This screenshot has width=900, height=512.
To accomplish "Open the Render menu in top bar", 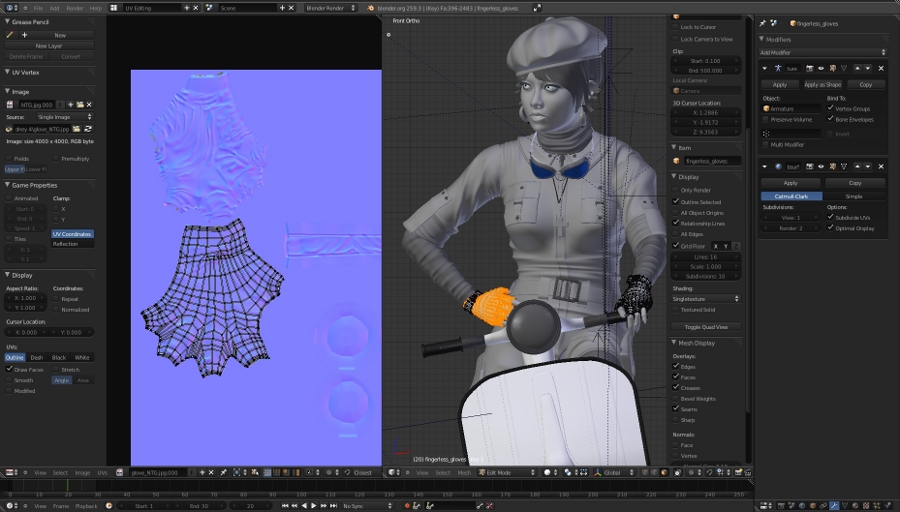I will 75,8.
